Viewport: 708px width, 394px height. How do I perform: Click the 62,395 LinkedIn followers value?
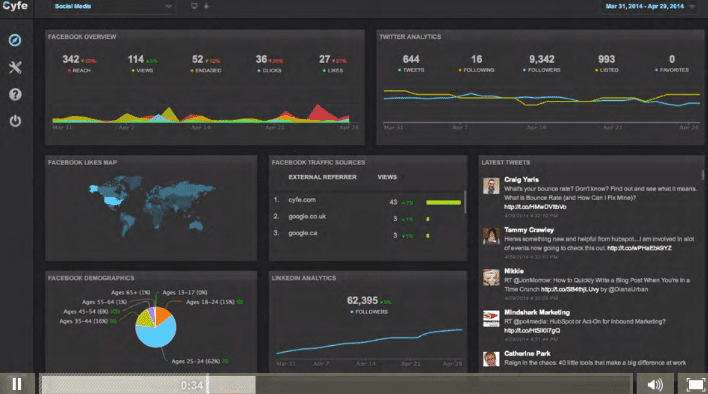pos(362,301)
